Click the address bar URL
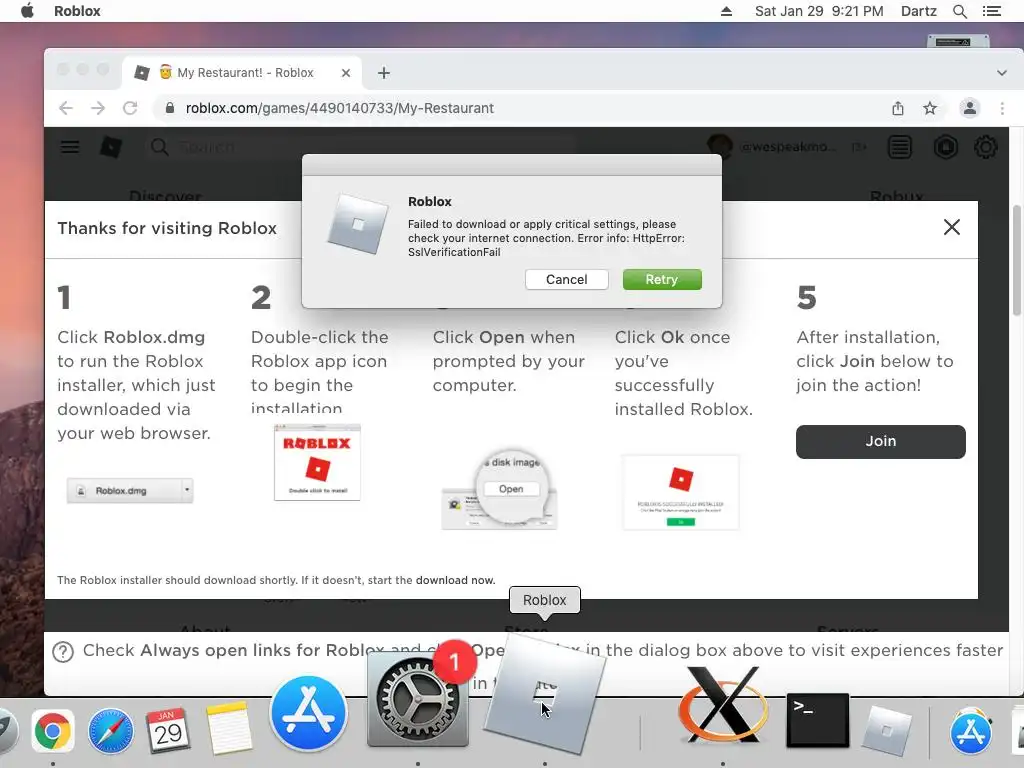The height and width of the screenshot is (768, 1024). [340, 108]
